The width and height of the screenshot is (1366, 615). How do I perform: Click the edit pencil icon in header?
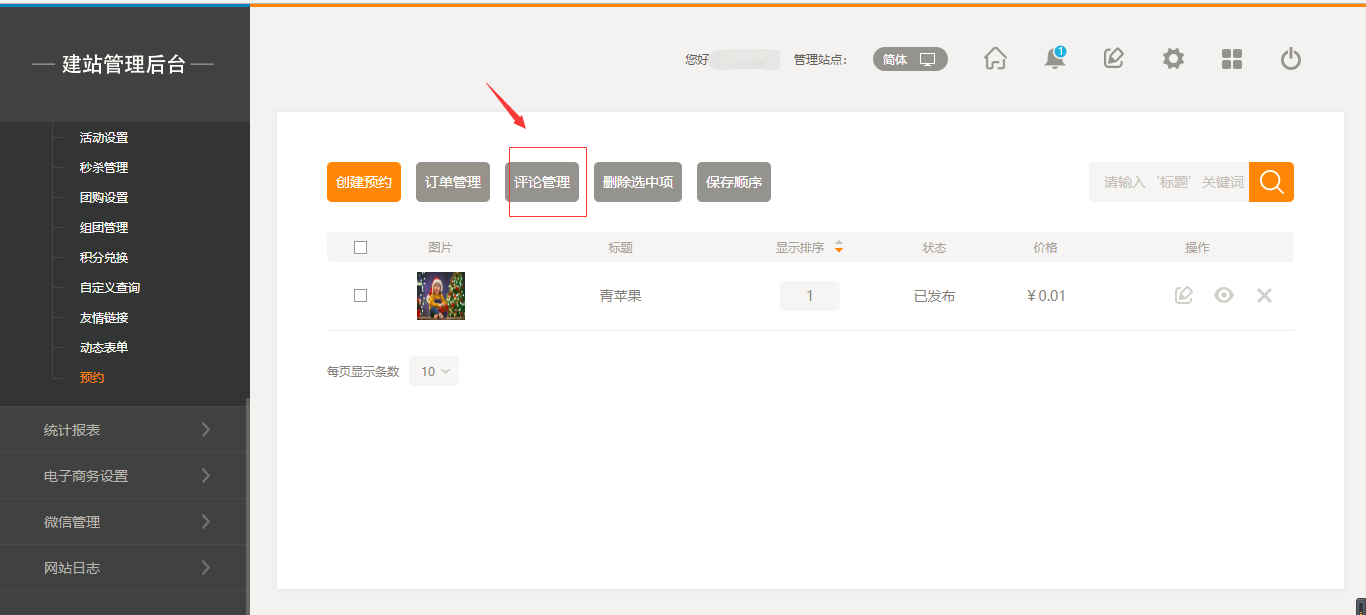tap(1113, 59)
